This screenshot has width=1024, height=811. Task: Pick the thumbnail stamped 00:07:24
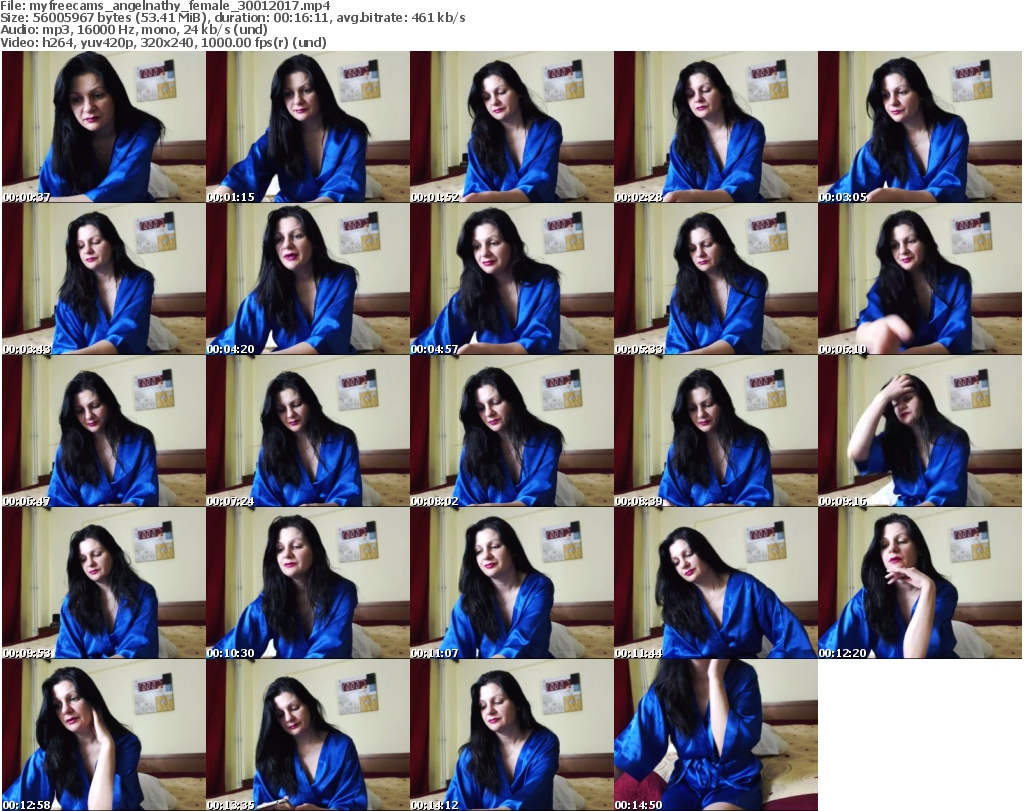coord(308,431)
